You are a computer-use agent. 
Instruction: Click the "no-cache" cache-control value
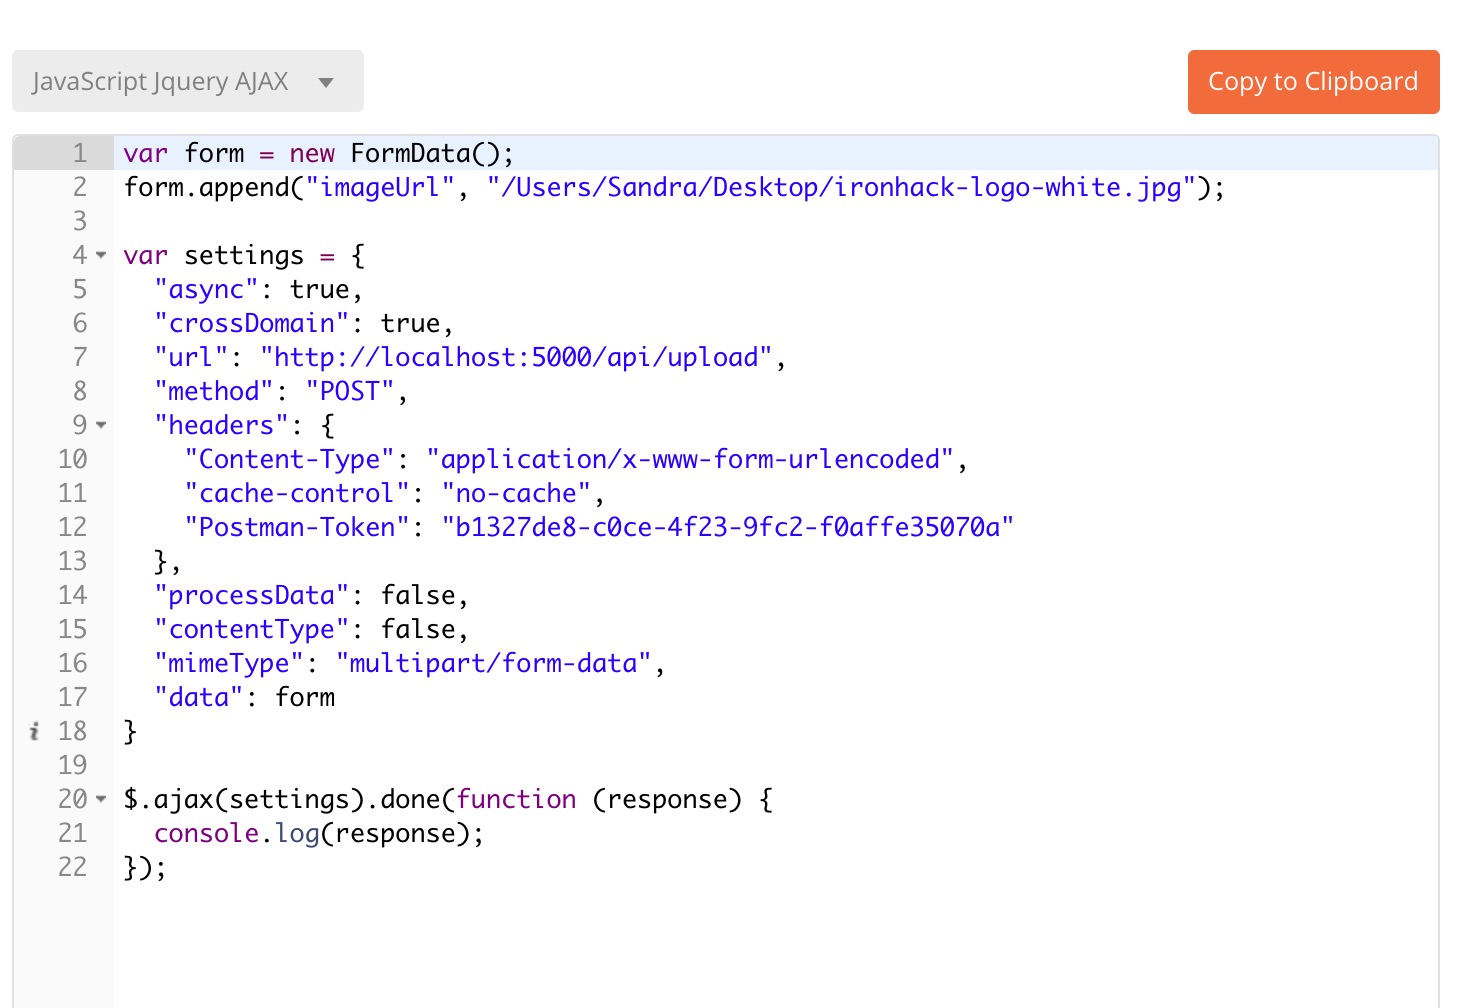[x=516, y=494]
